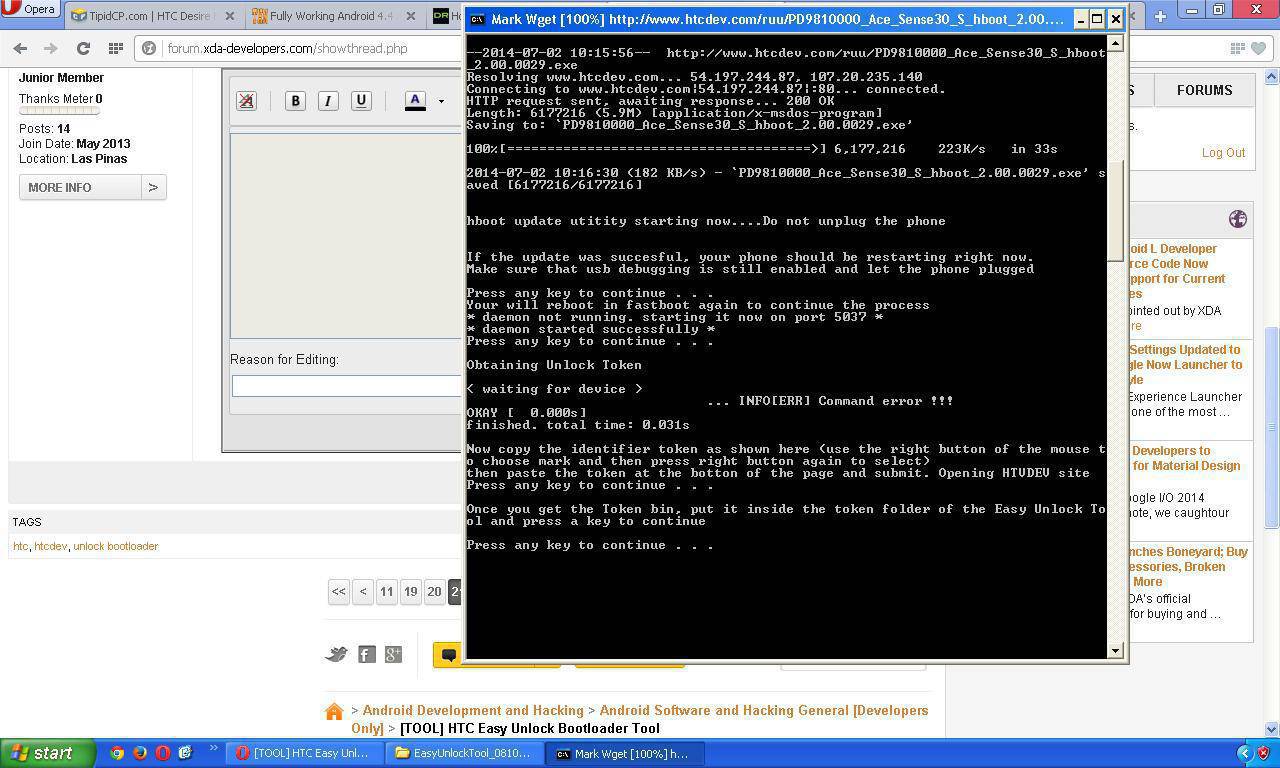
Task: Open the unlock bootloader tag link
Action: point(115,546)
